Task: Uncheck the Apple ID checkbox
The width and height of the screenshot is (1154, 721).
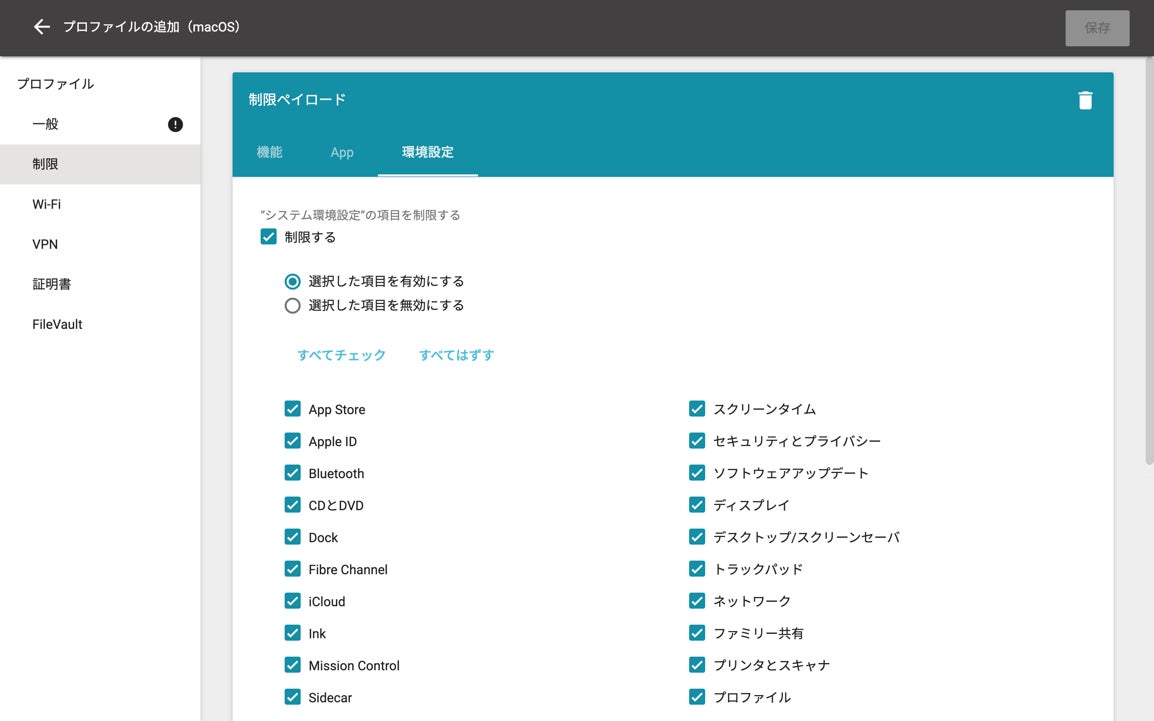Action: click(292, 441)
